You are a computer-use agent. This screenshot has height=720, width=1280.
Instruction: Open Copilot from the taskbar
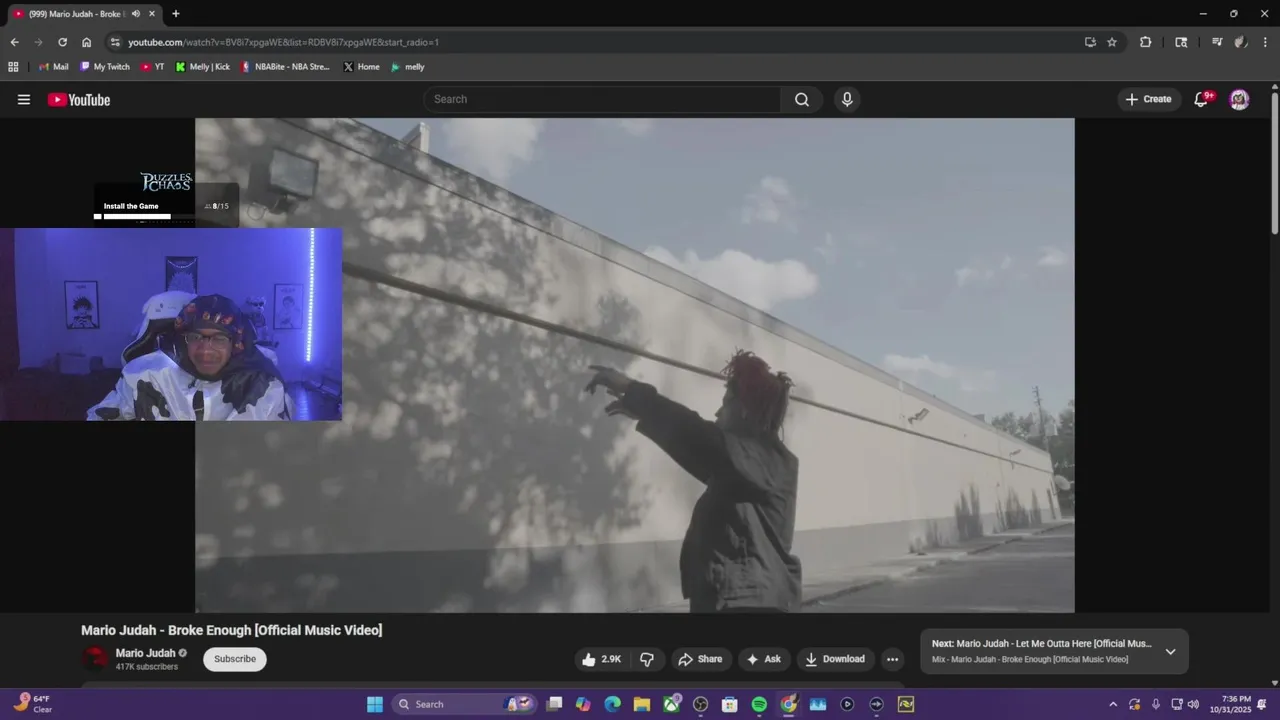(x=583, y=704)
